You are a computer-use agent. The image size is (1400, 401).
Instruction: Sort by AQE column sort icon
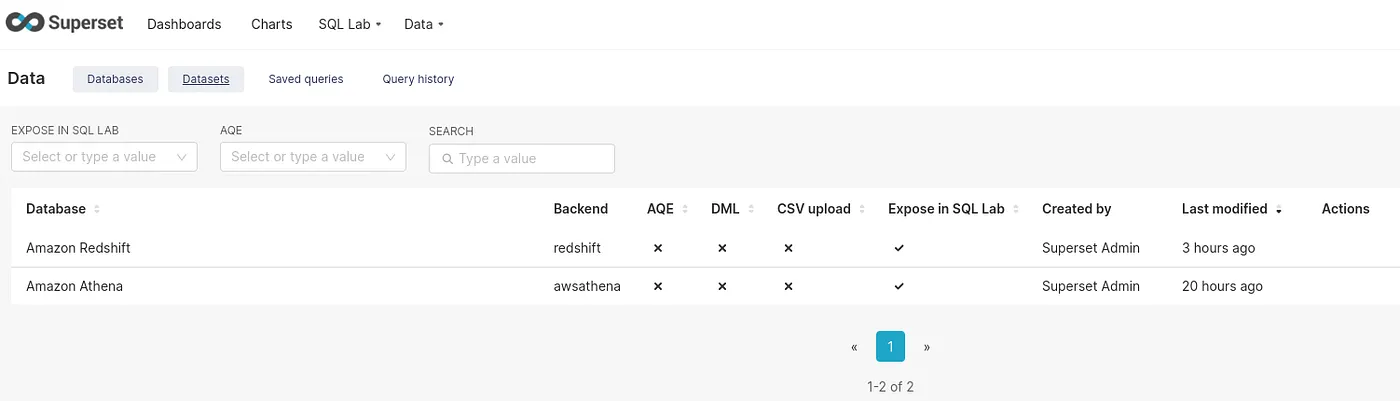685,209
